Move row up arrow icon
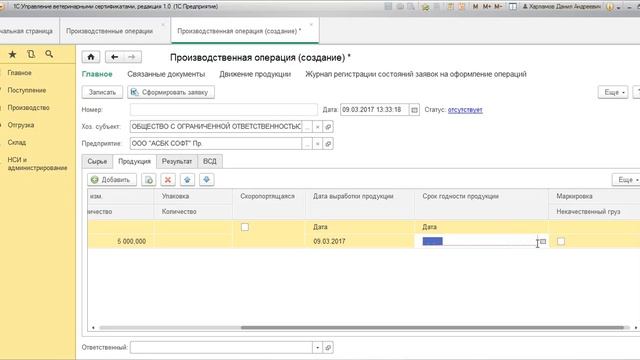The height and width of the screenshot is (360, 640). click(187, 180)
